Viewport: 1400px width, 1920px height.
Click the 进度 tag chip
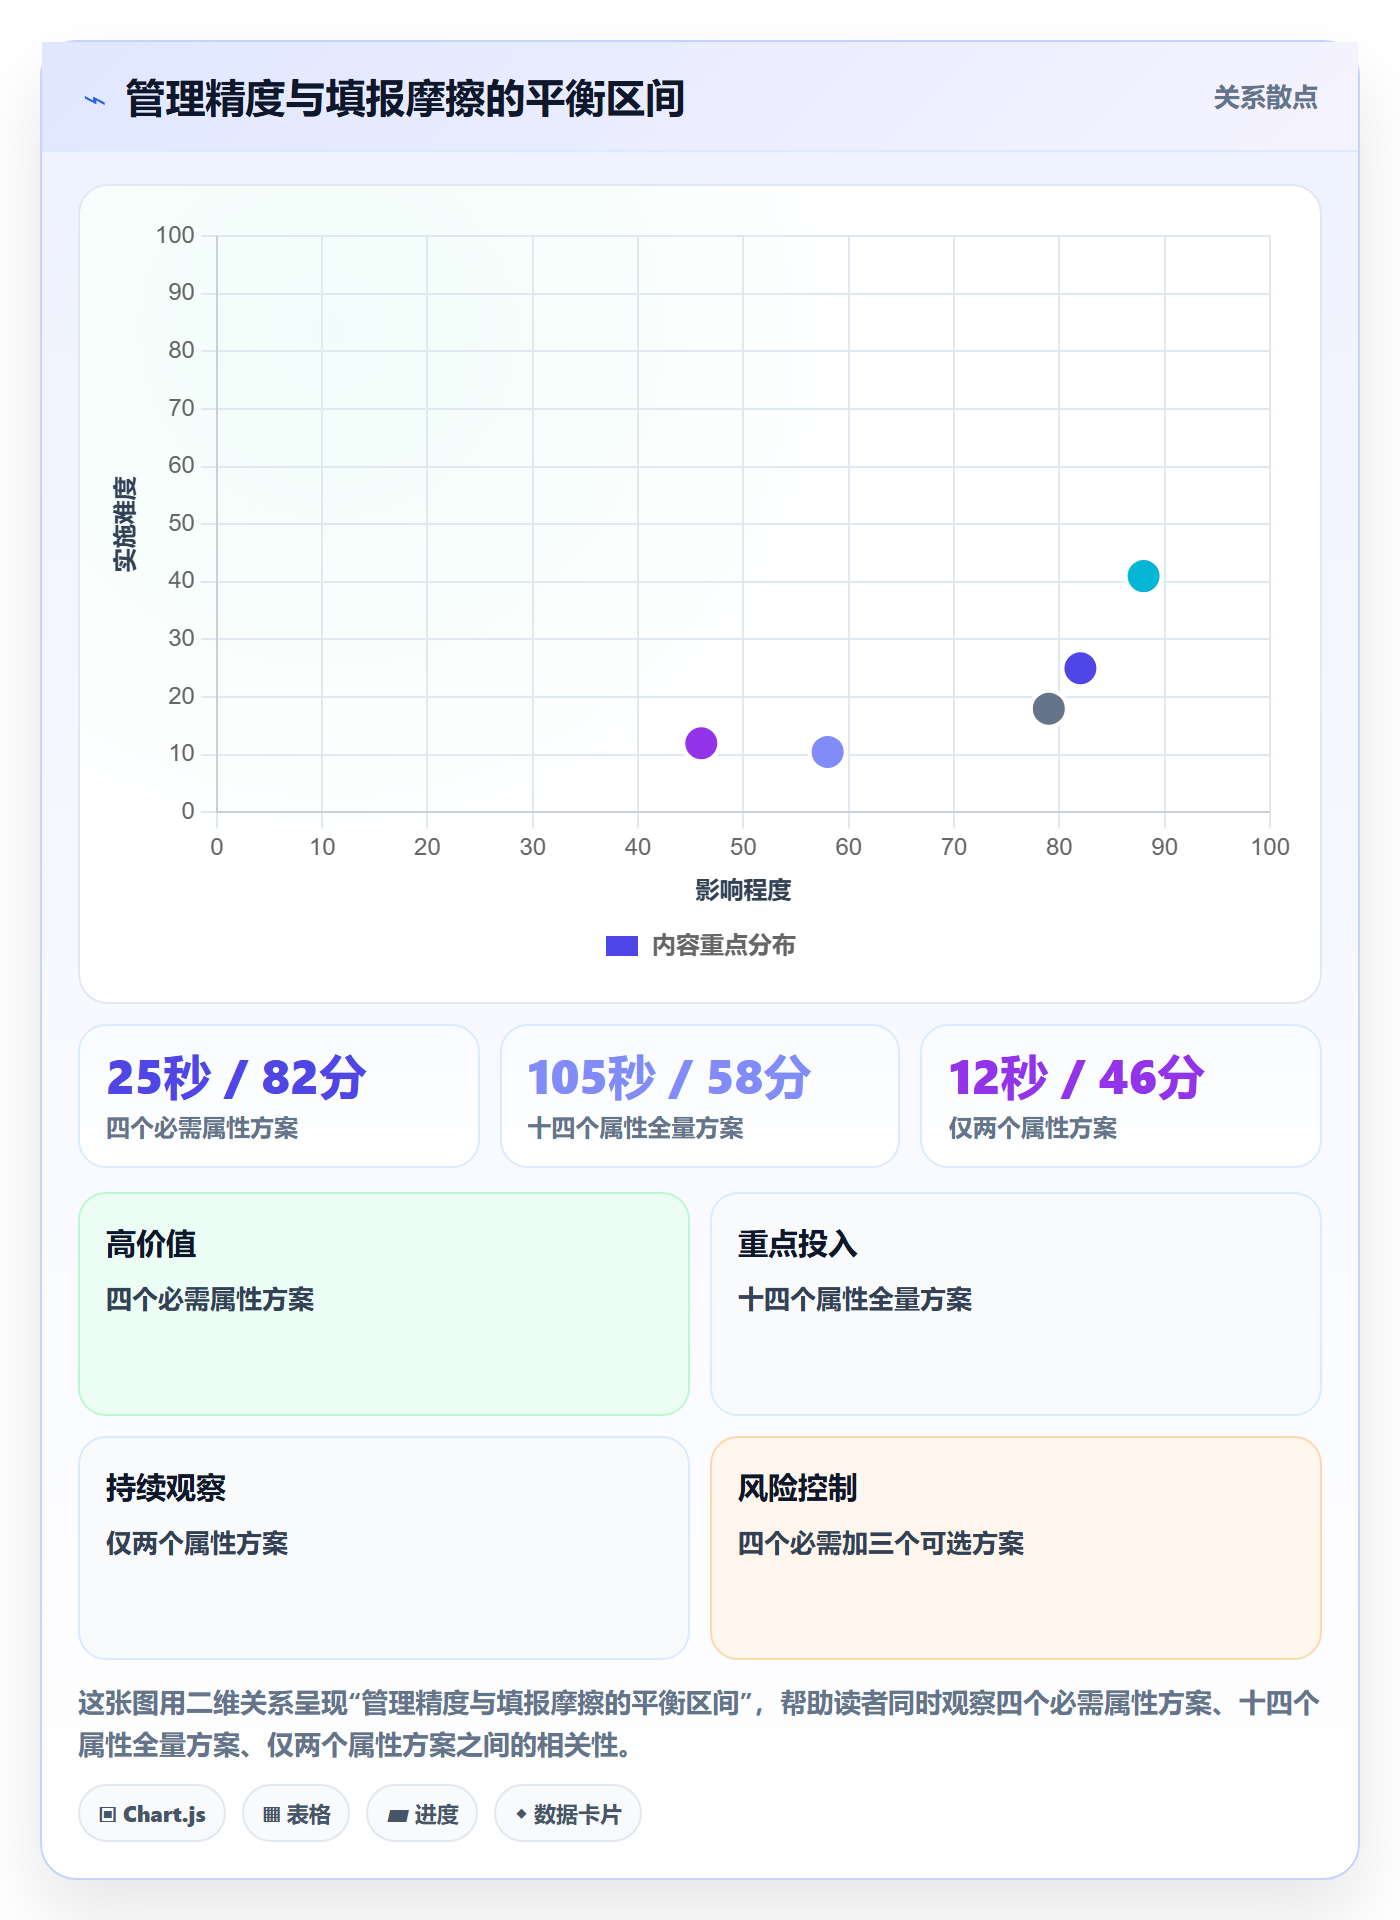[x=422, y=1814]
